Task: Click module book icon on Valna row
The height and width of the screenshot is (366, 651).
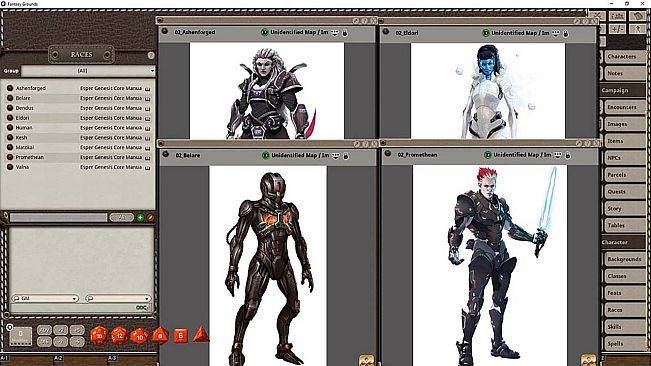Action: point(147,168)
